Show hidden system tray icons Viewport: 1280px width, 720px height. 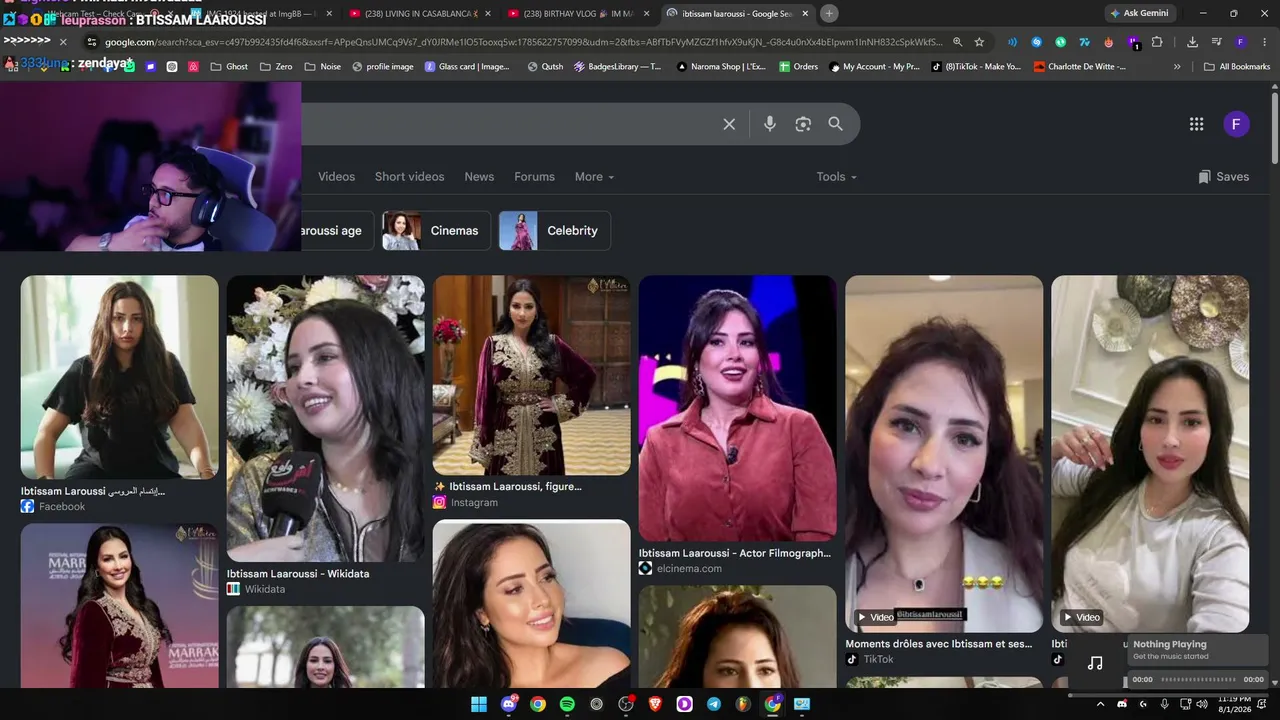(x=1100, y=704)
